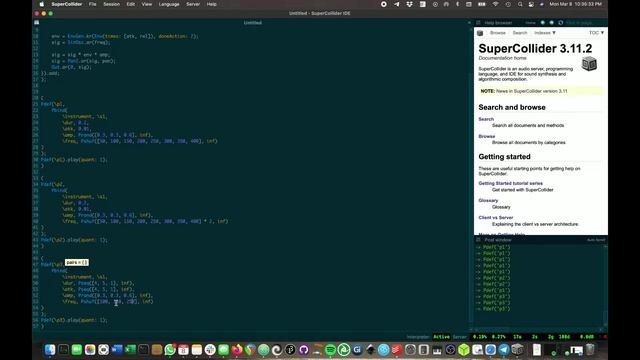Click the 'SuperCollider 3.11.2' help page heading
This screenshot has width=640, height=360.
click(x=535, y=49)
